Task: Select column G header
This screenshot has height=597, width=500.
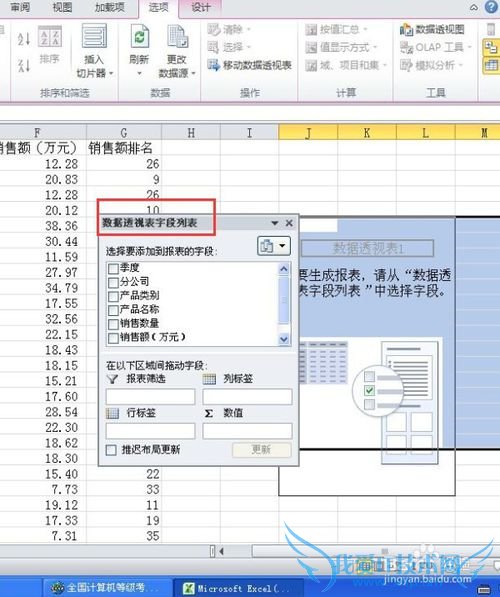Action: 124,132
